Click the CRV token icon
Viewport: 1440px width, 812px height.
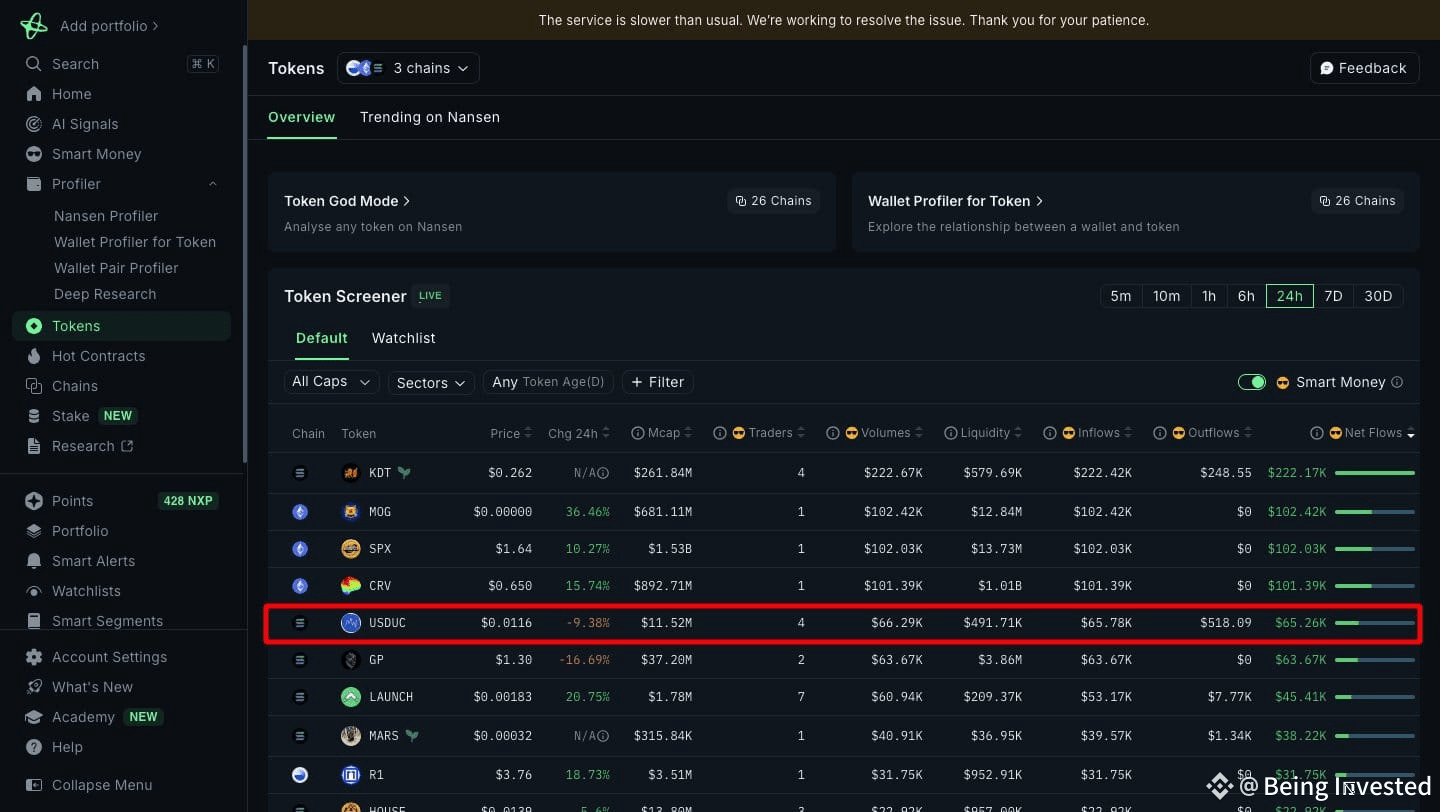[351, 586]
